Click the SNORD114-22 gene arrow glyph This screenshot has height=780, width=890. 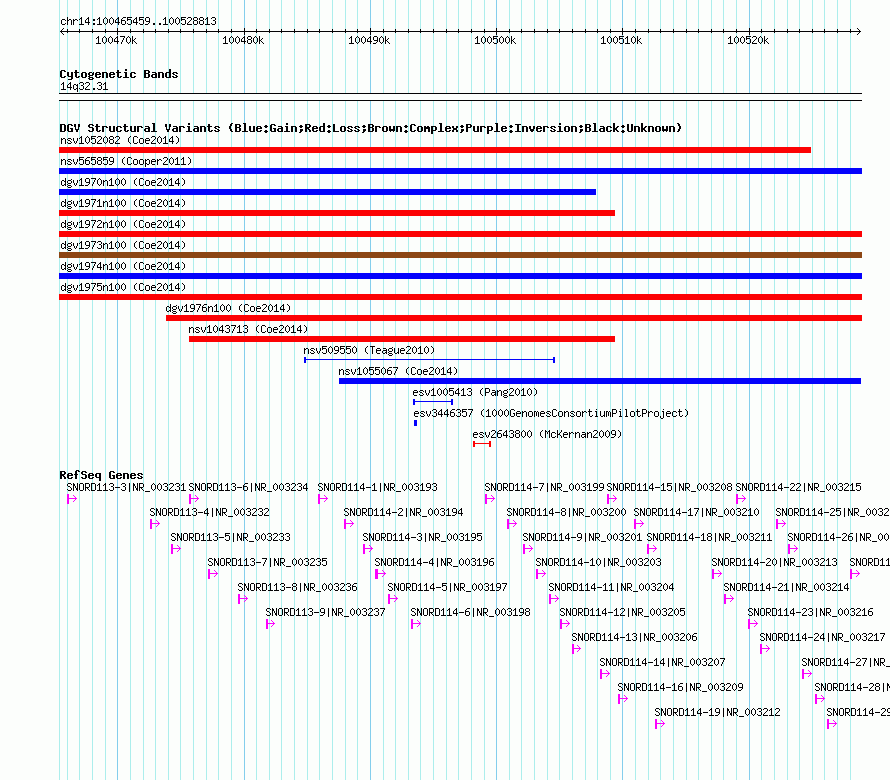point(741,499)
